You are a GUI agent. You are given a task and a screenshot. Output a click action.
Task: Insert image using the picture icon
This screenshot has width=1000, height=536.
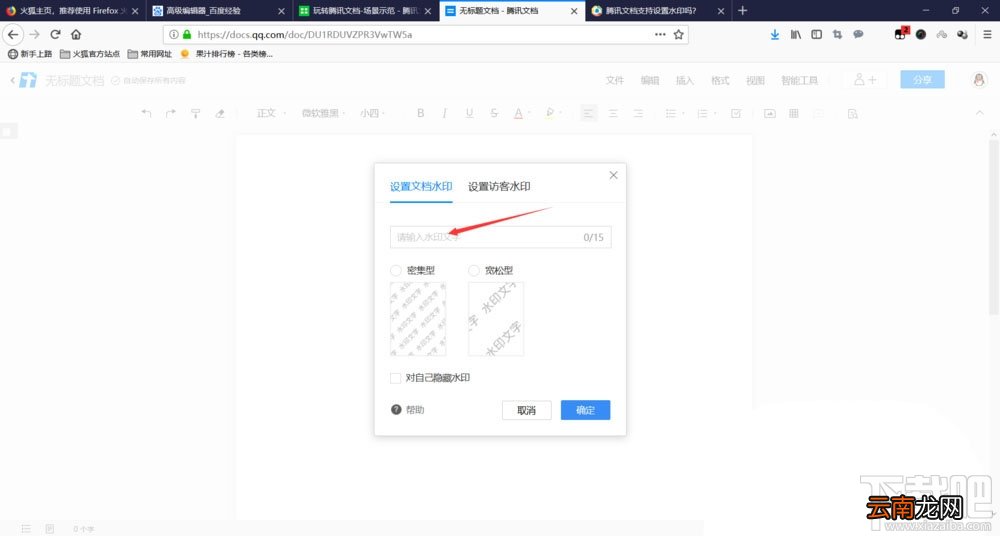click(770, 113)
